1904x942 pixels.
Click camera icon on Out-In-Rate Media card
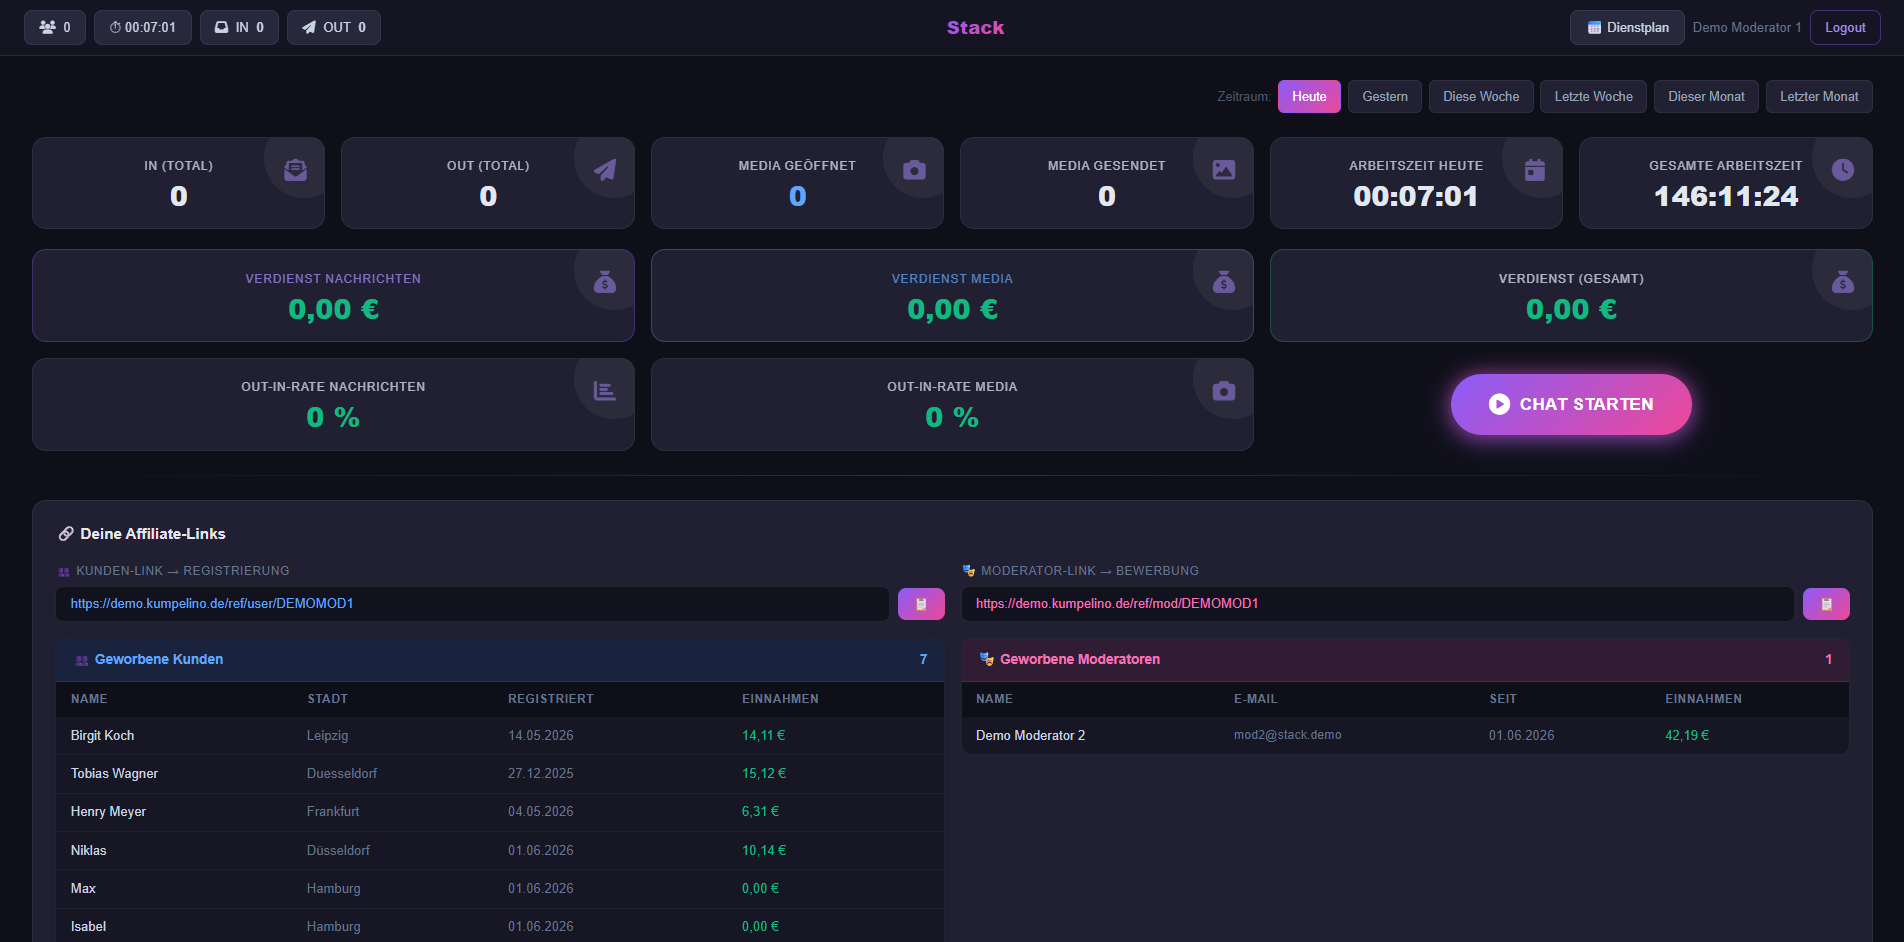[x=1224, y=391]
